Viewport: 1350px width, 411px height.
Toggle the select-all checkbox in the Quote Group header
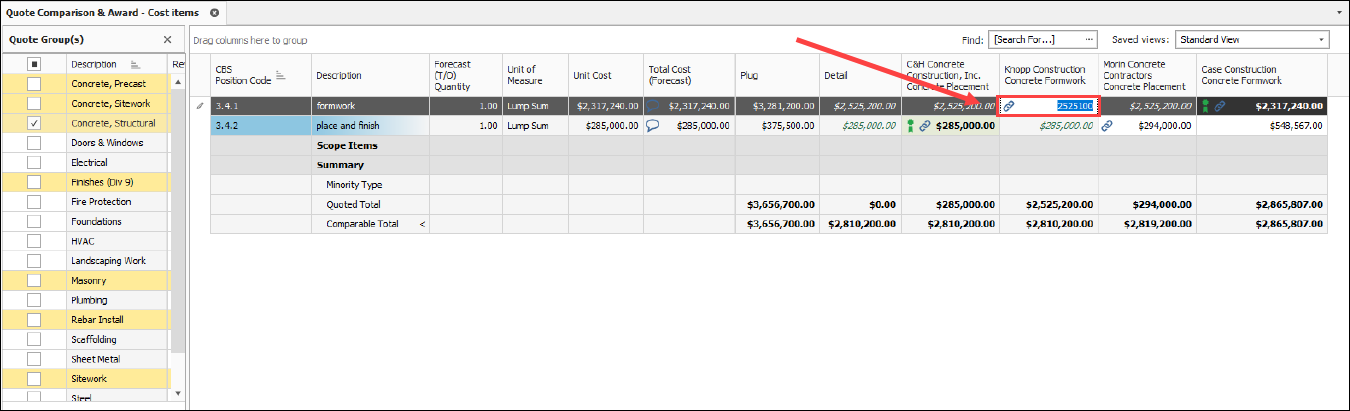click(34, 64)
